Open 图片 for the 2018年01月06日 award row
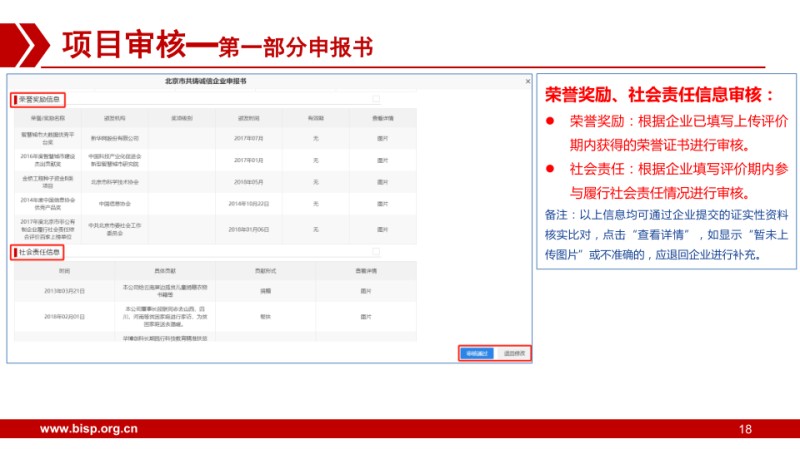 click(383, 228)
